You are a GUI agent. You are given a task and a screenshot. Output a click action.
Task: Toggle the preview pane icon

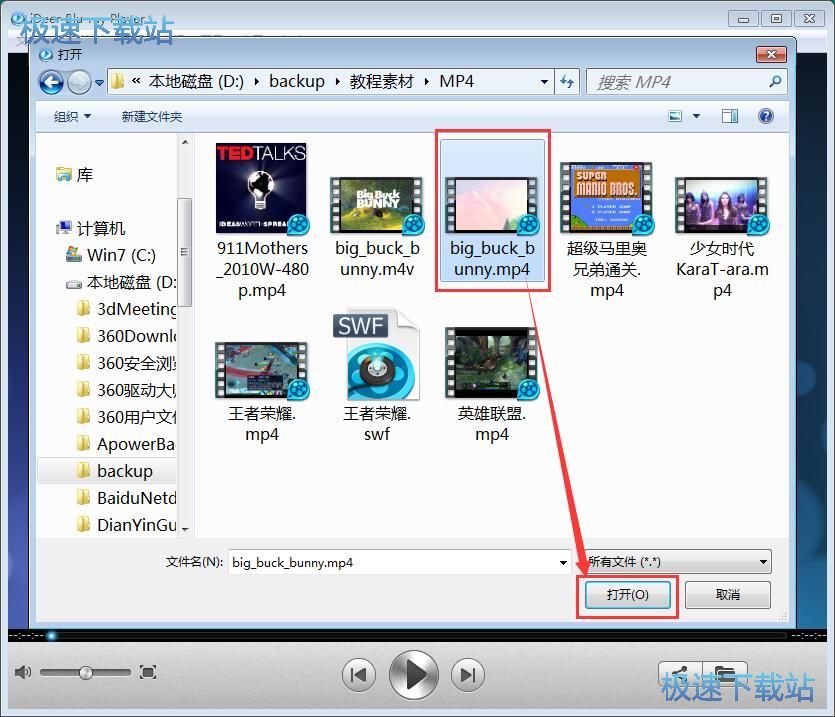tap(730, 116)
